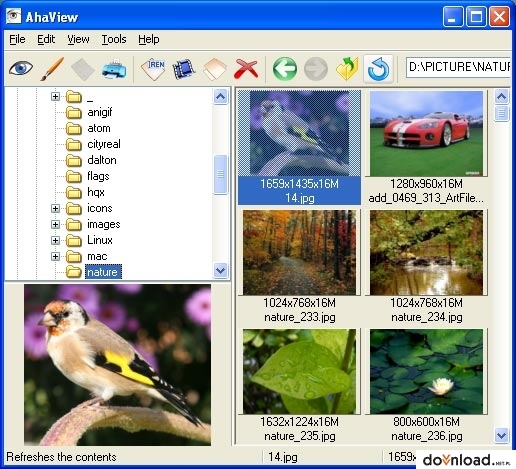The width and height of the screenshot is (516, 469).
Task: Expand the icons folder tree node
Action: tap(55, 208)
